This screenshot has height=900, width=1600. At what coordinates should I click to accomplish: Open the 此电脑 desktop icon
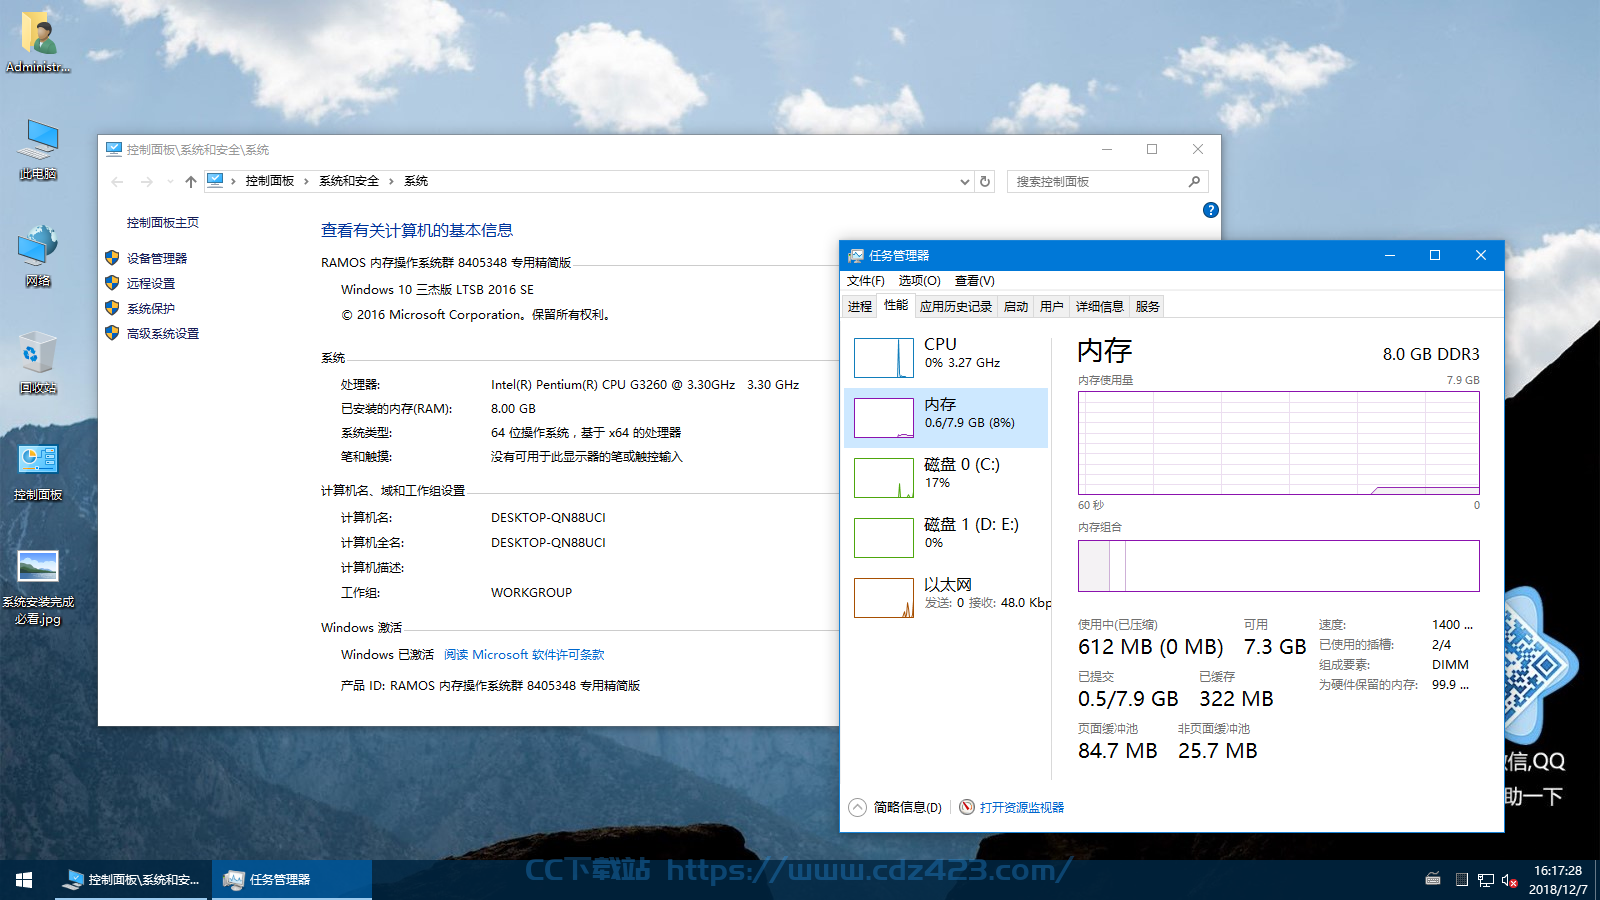[38, 150]
